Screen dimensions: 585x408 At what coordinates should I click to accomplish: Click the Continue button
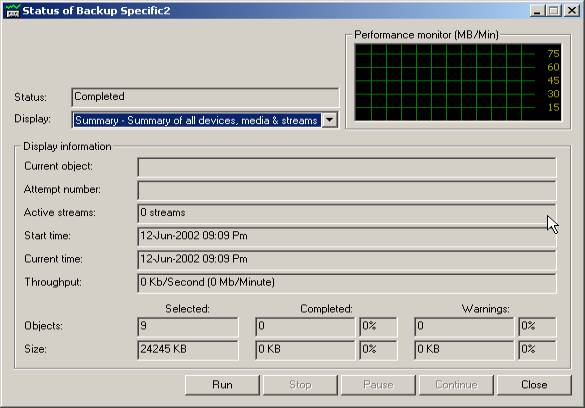click(x=456, y=385)
